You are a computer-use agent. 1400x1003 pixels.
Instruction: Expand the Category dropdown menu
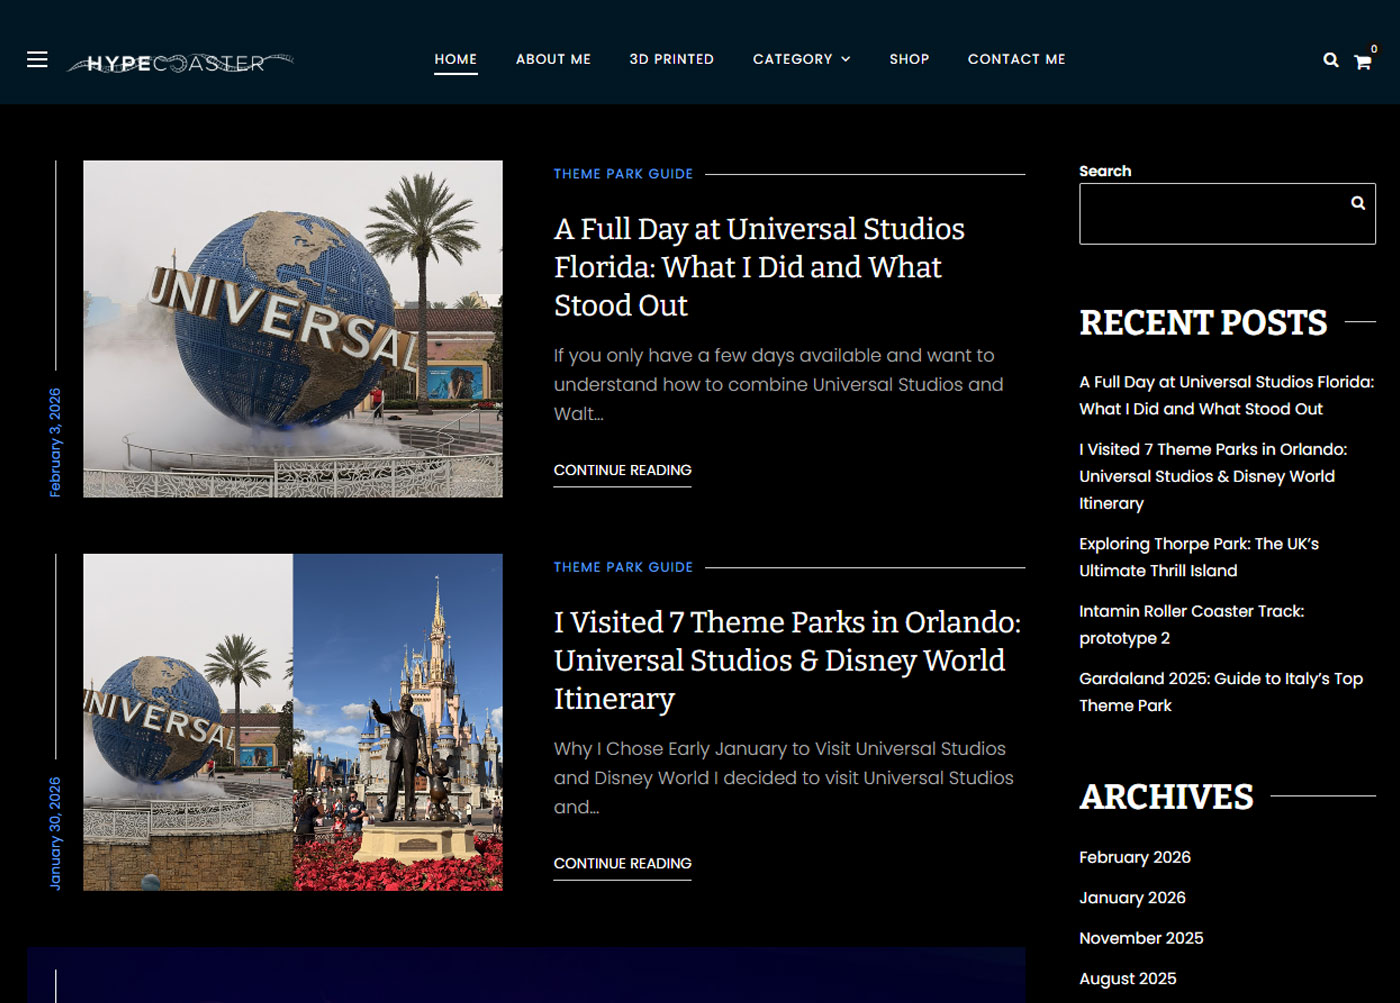click(802, 59)
